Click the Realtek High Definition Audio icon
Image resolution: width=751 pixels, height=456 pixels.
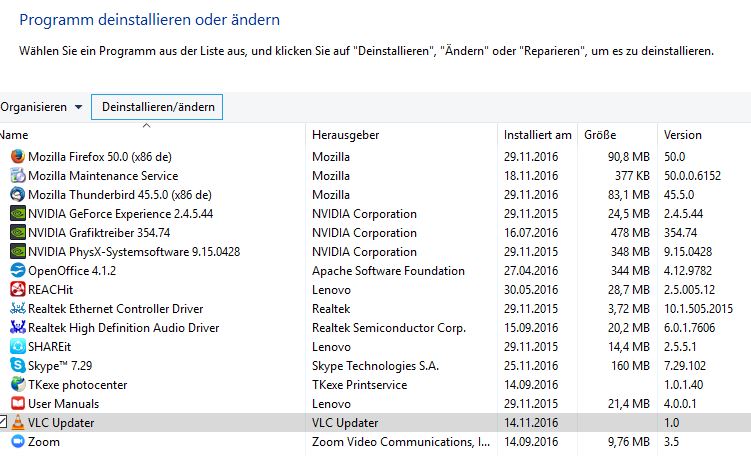pyautogui.click(x=17, y=328)
